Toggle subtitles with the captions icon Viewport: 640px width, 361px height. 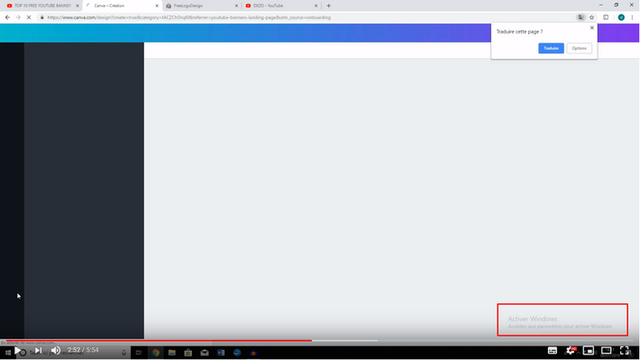tap(552, 350)
